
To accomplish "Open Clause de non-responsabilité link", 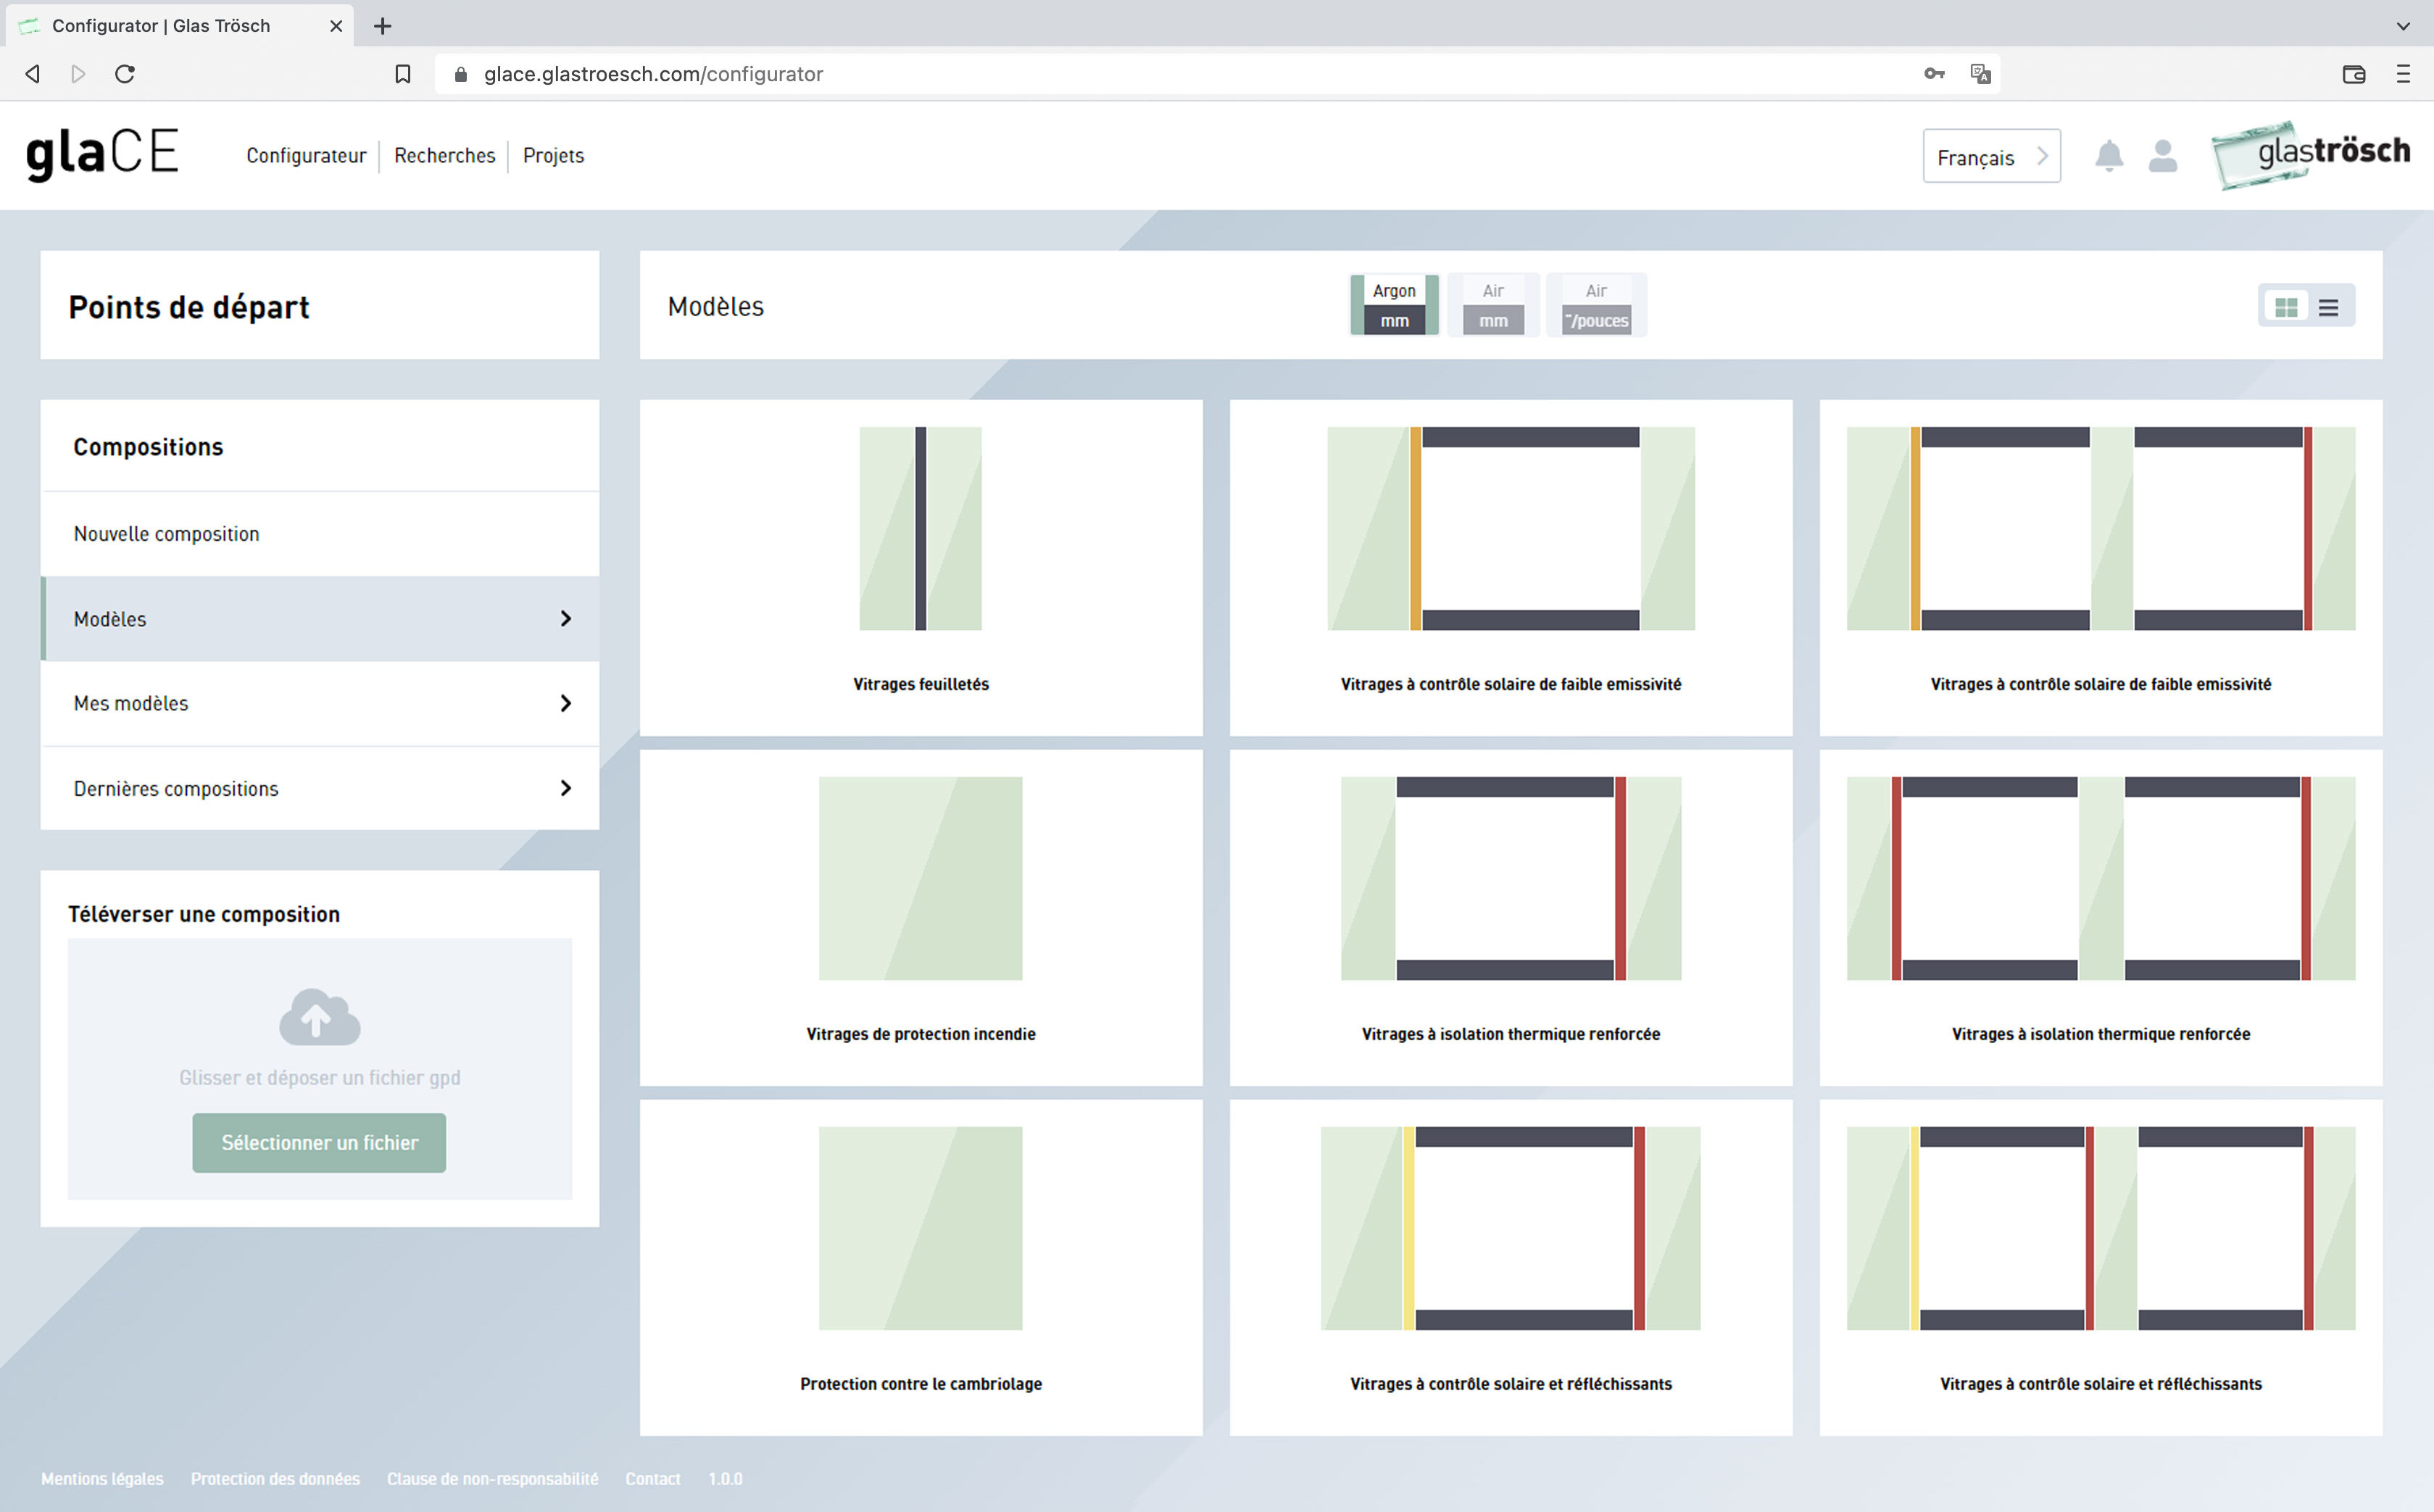I will coord(492,1479).
